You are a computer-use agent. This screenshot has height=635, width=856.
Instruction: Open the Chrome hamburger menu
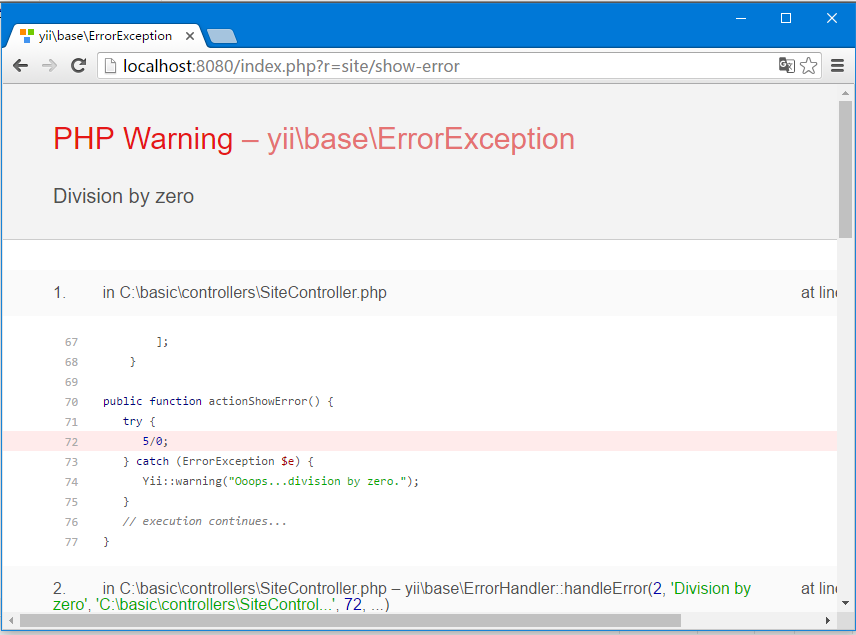pyautogui.click(x=837, y=66)
